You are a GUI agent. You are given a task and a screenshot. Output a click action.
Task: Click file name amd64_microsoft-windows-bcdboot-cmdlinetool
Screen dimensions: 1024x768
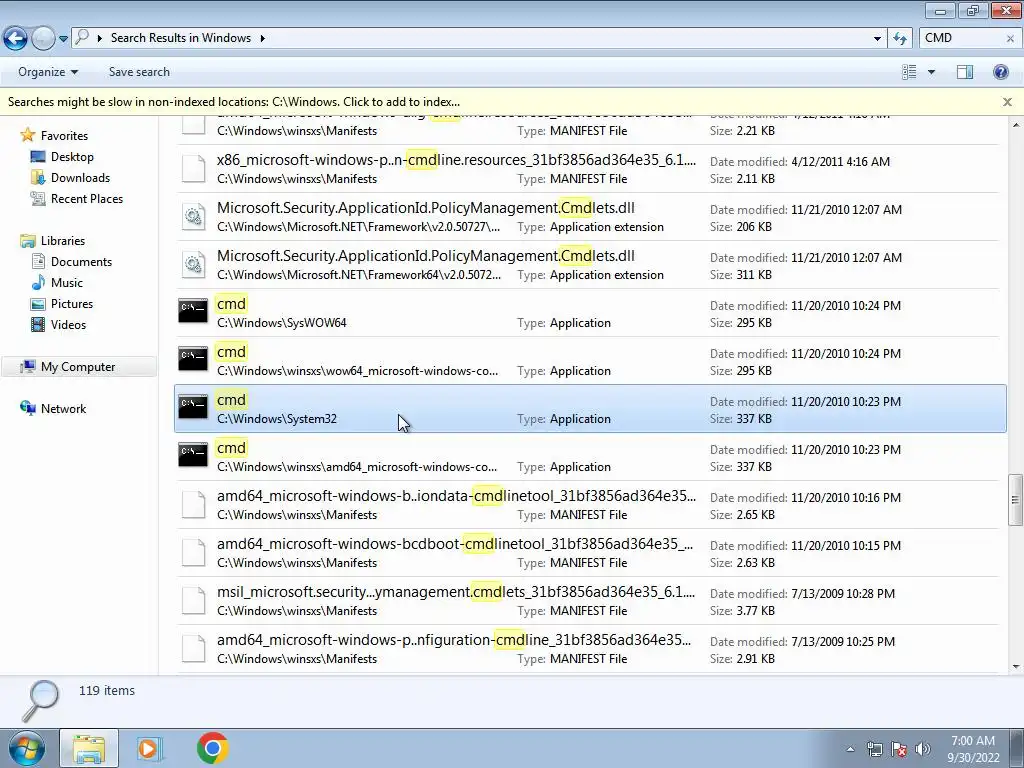[x=455, y=544]
